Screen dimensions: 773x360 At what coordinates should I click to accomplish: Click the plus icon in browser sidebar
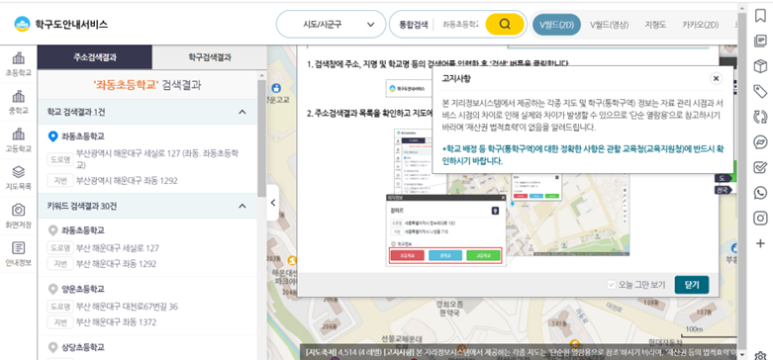point(760,243)
